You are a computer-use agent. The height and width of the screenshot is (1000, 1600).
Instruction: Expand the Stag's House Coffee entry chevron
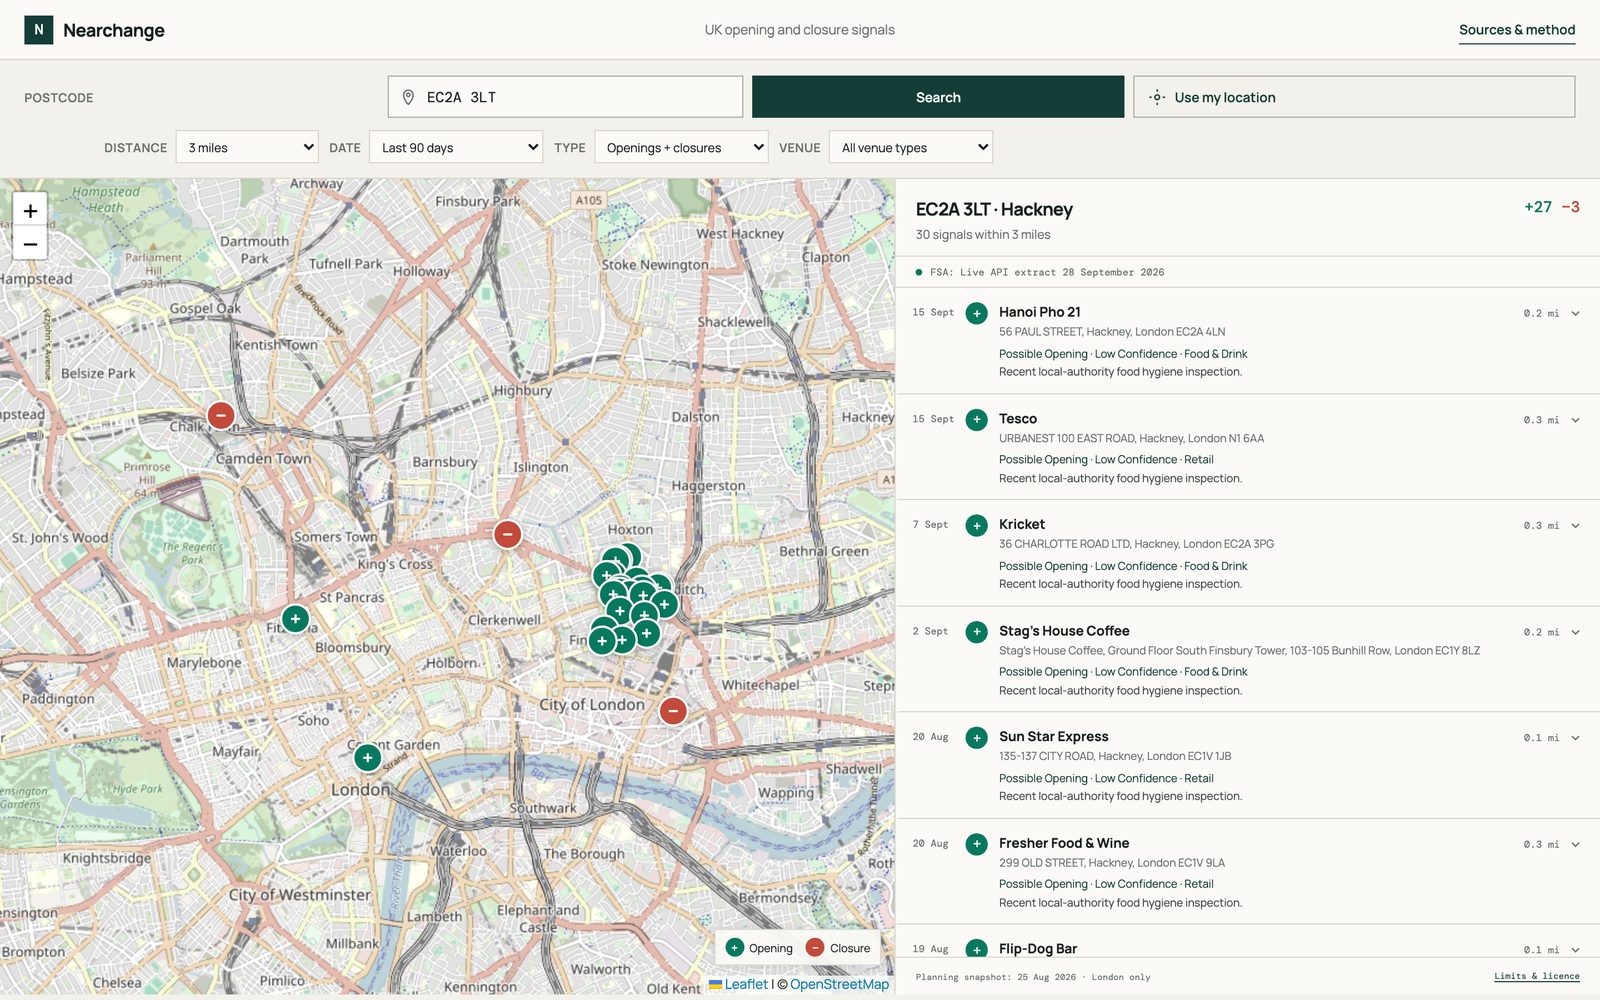[1575, 632]
